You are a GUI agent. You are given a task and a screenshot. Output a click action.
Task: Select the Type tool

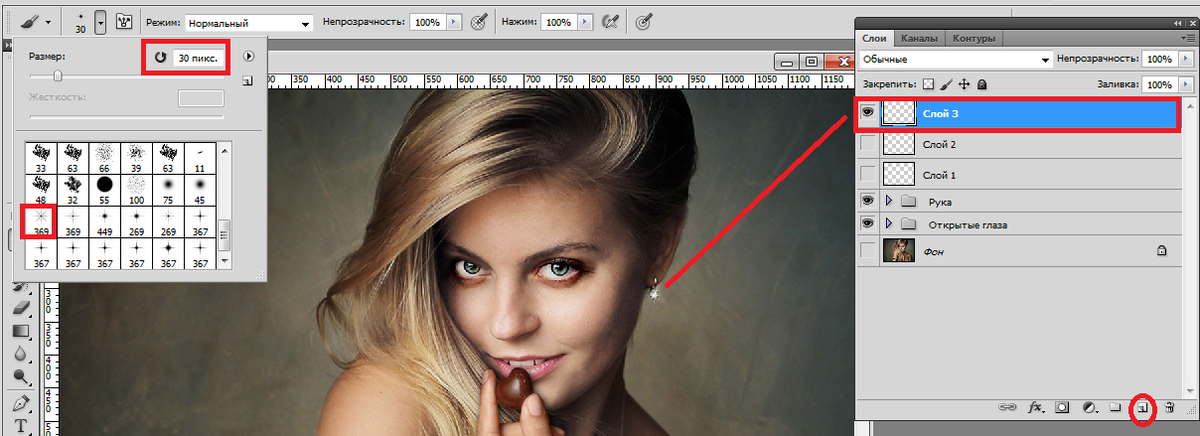[x=21, y=427]
